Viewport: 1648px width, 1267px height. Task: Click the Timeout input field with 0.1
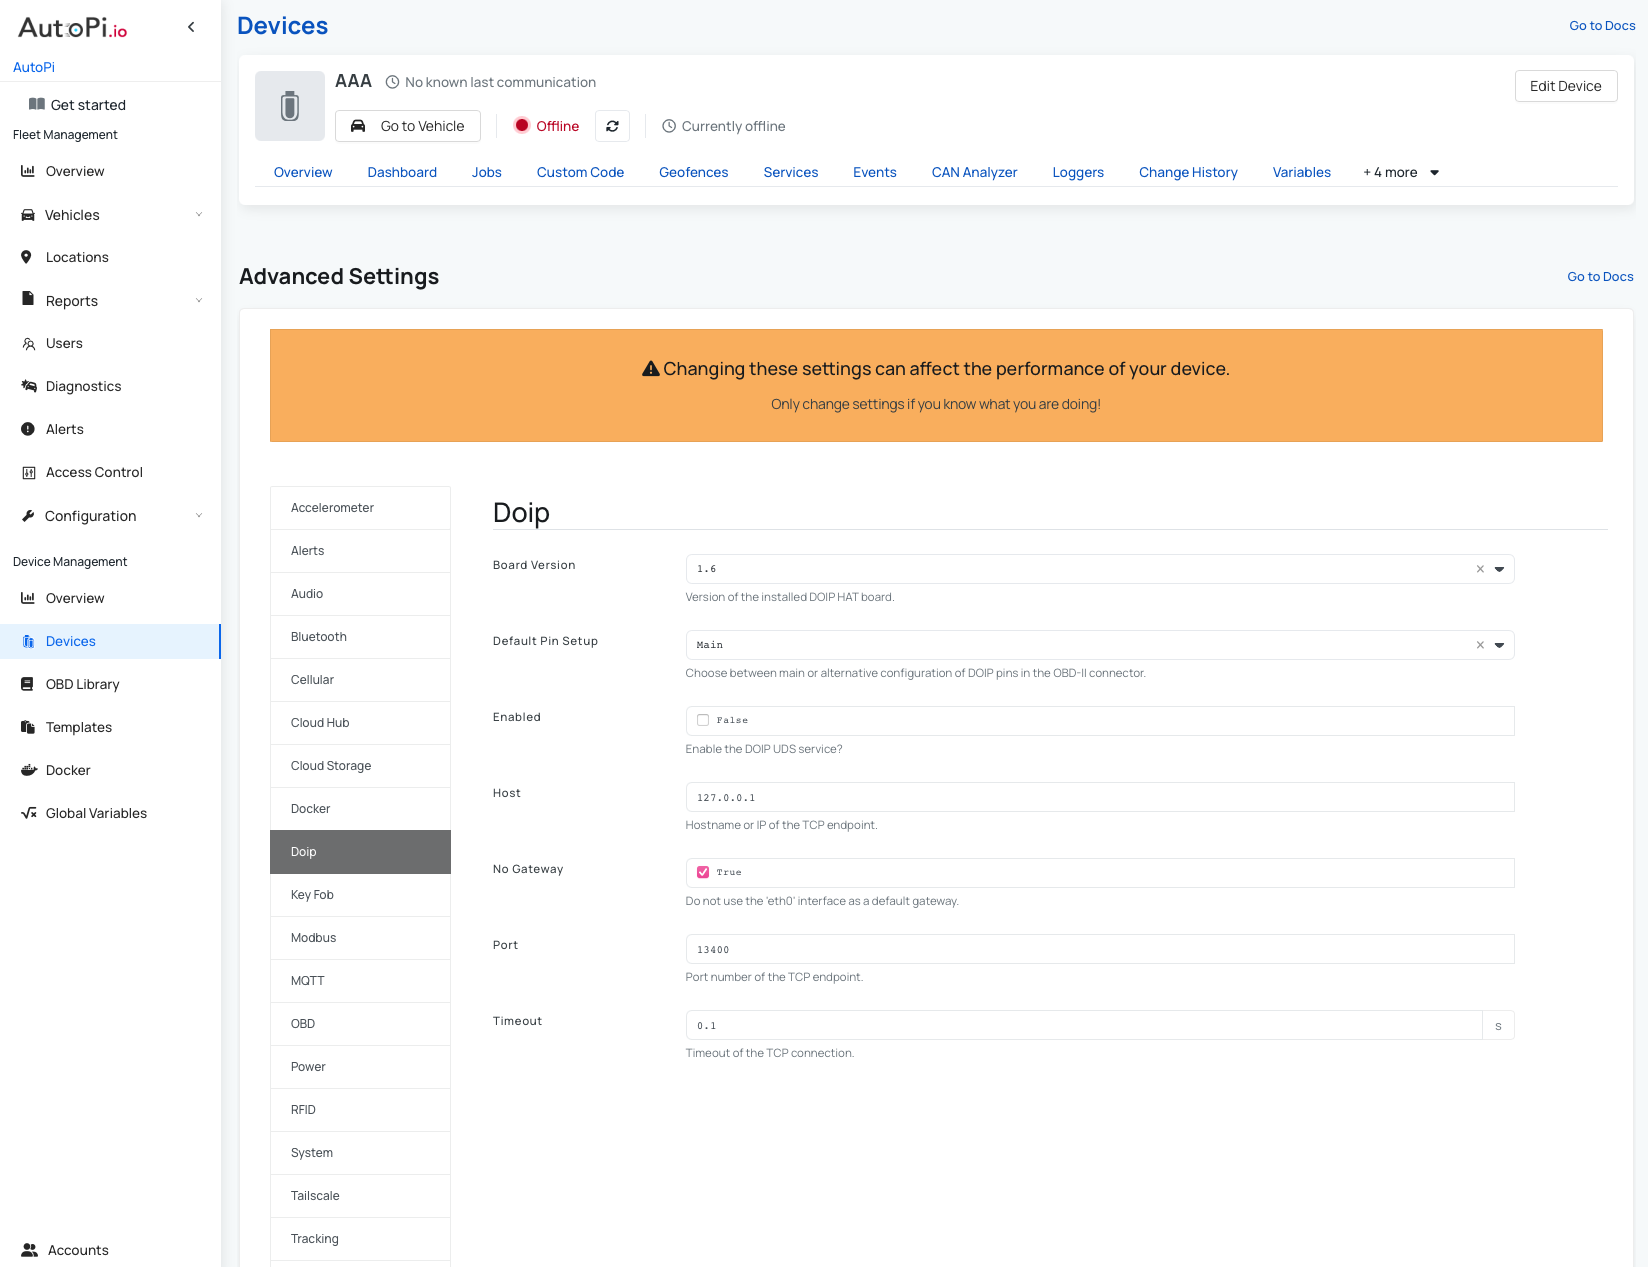tap(1084, 1025)
